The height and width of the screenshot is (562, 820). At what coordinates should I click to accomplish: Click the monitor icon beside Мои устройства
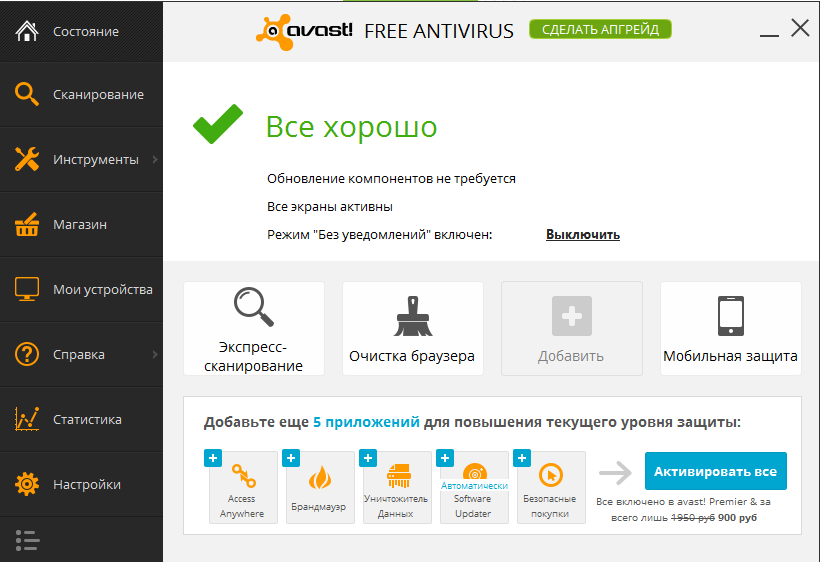coord(27,289)
